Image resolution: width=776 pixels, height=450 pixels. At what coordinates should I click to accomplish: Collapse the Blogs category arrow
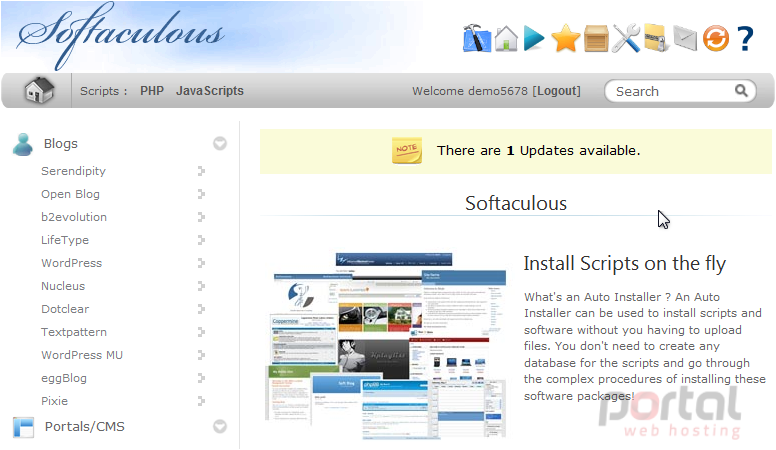220,144
